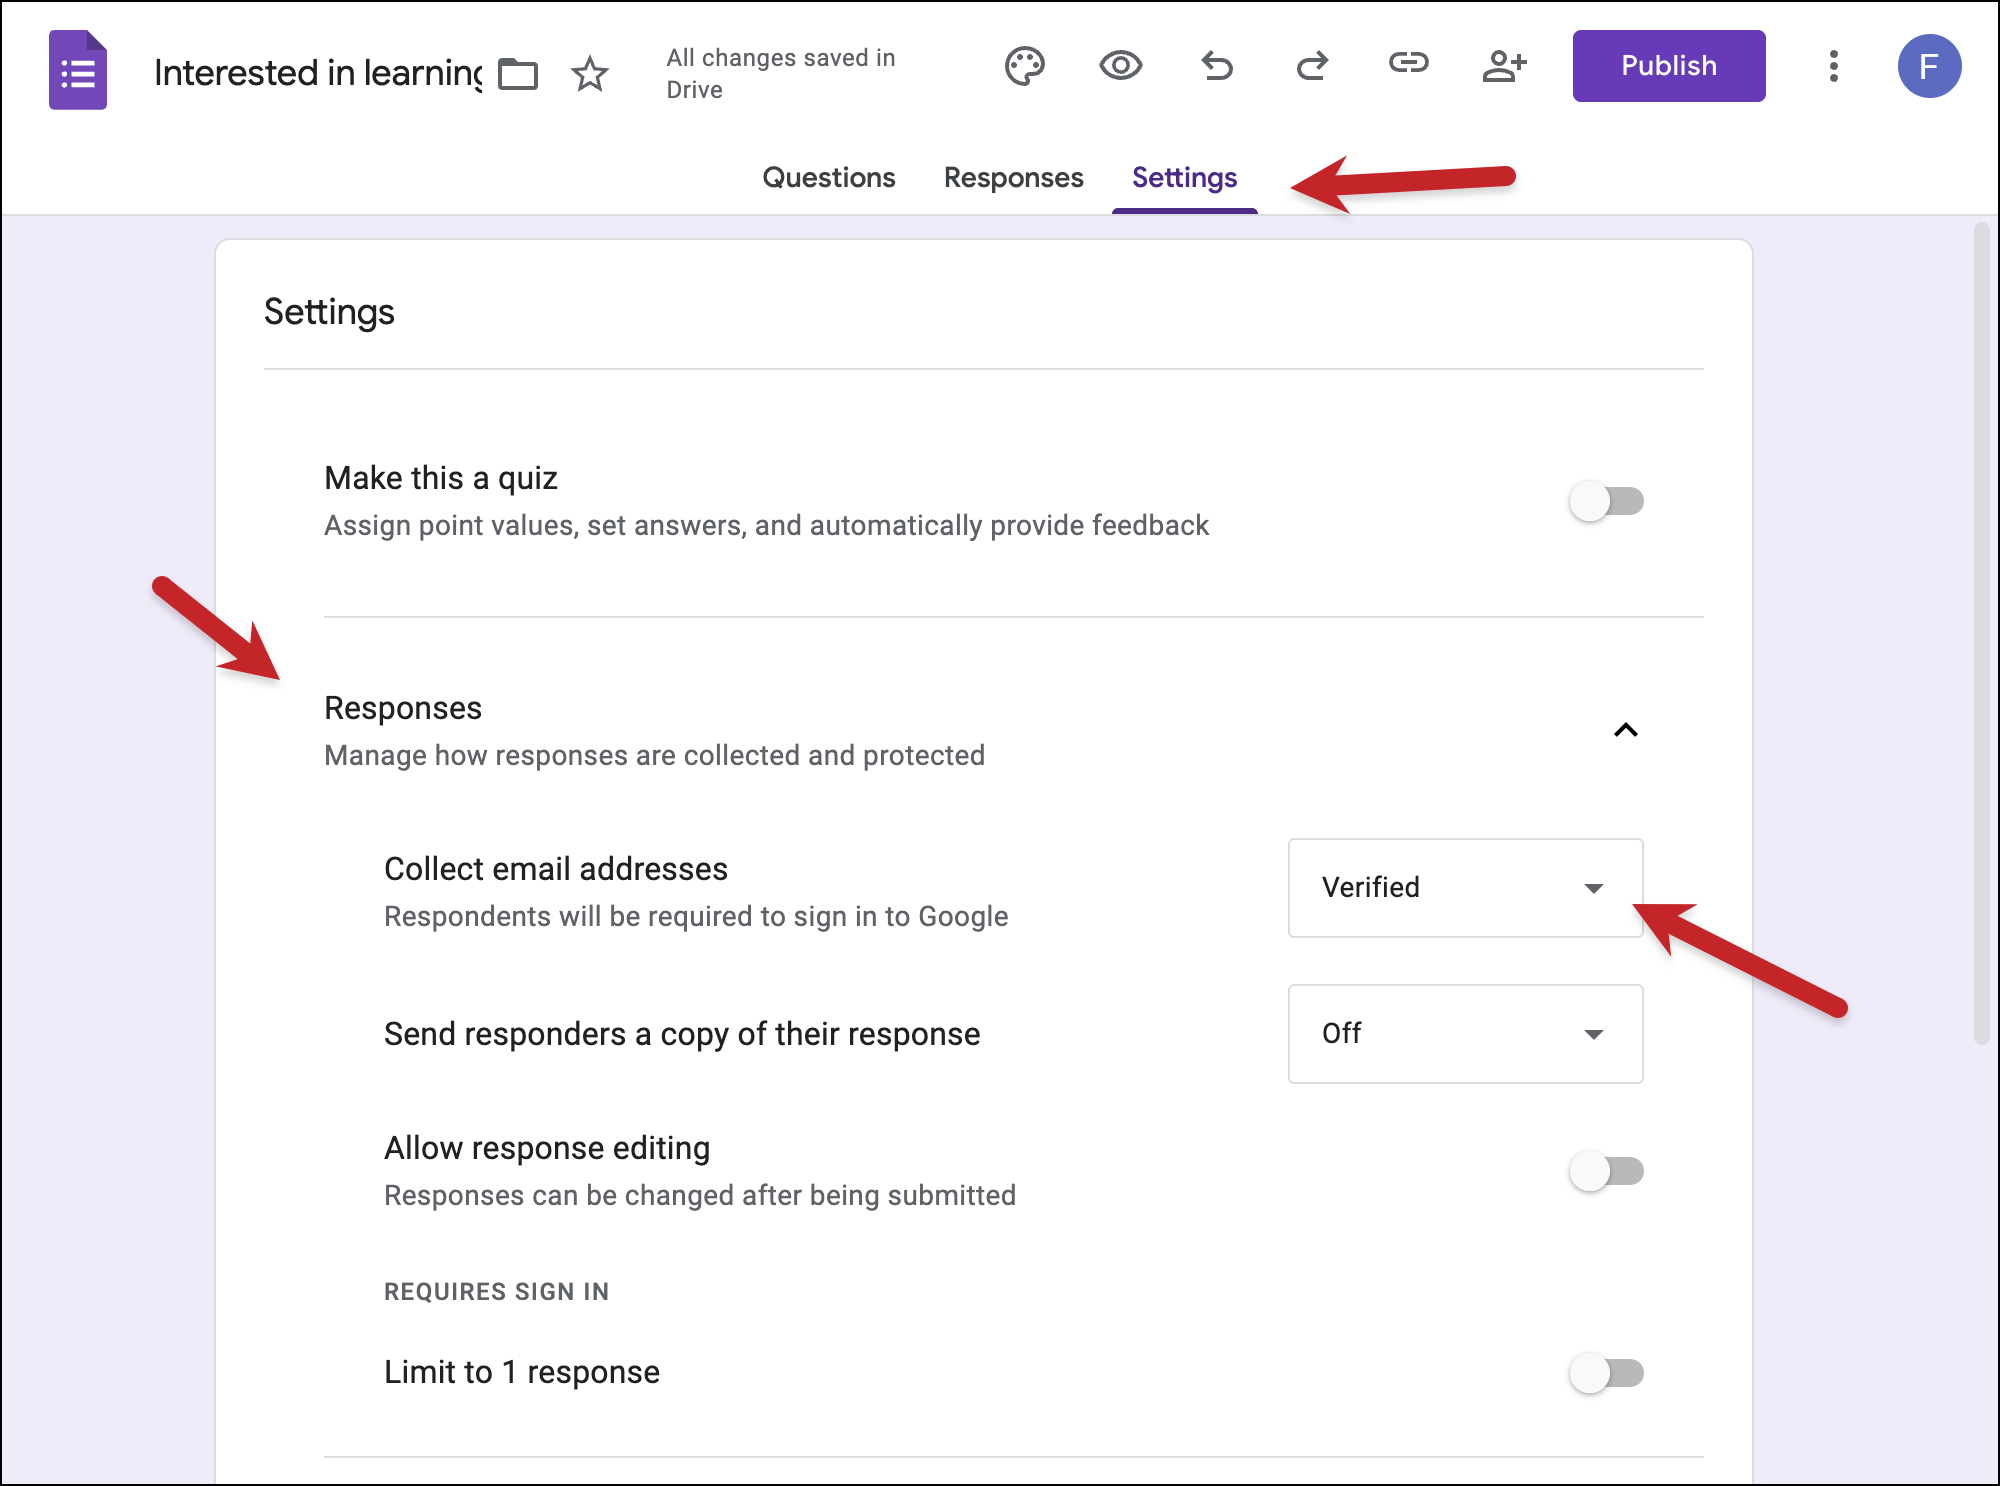2000x1486 pixels.
Task: Enable the Make this a quiz toggle
Action: coord(1608,502)
